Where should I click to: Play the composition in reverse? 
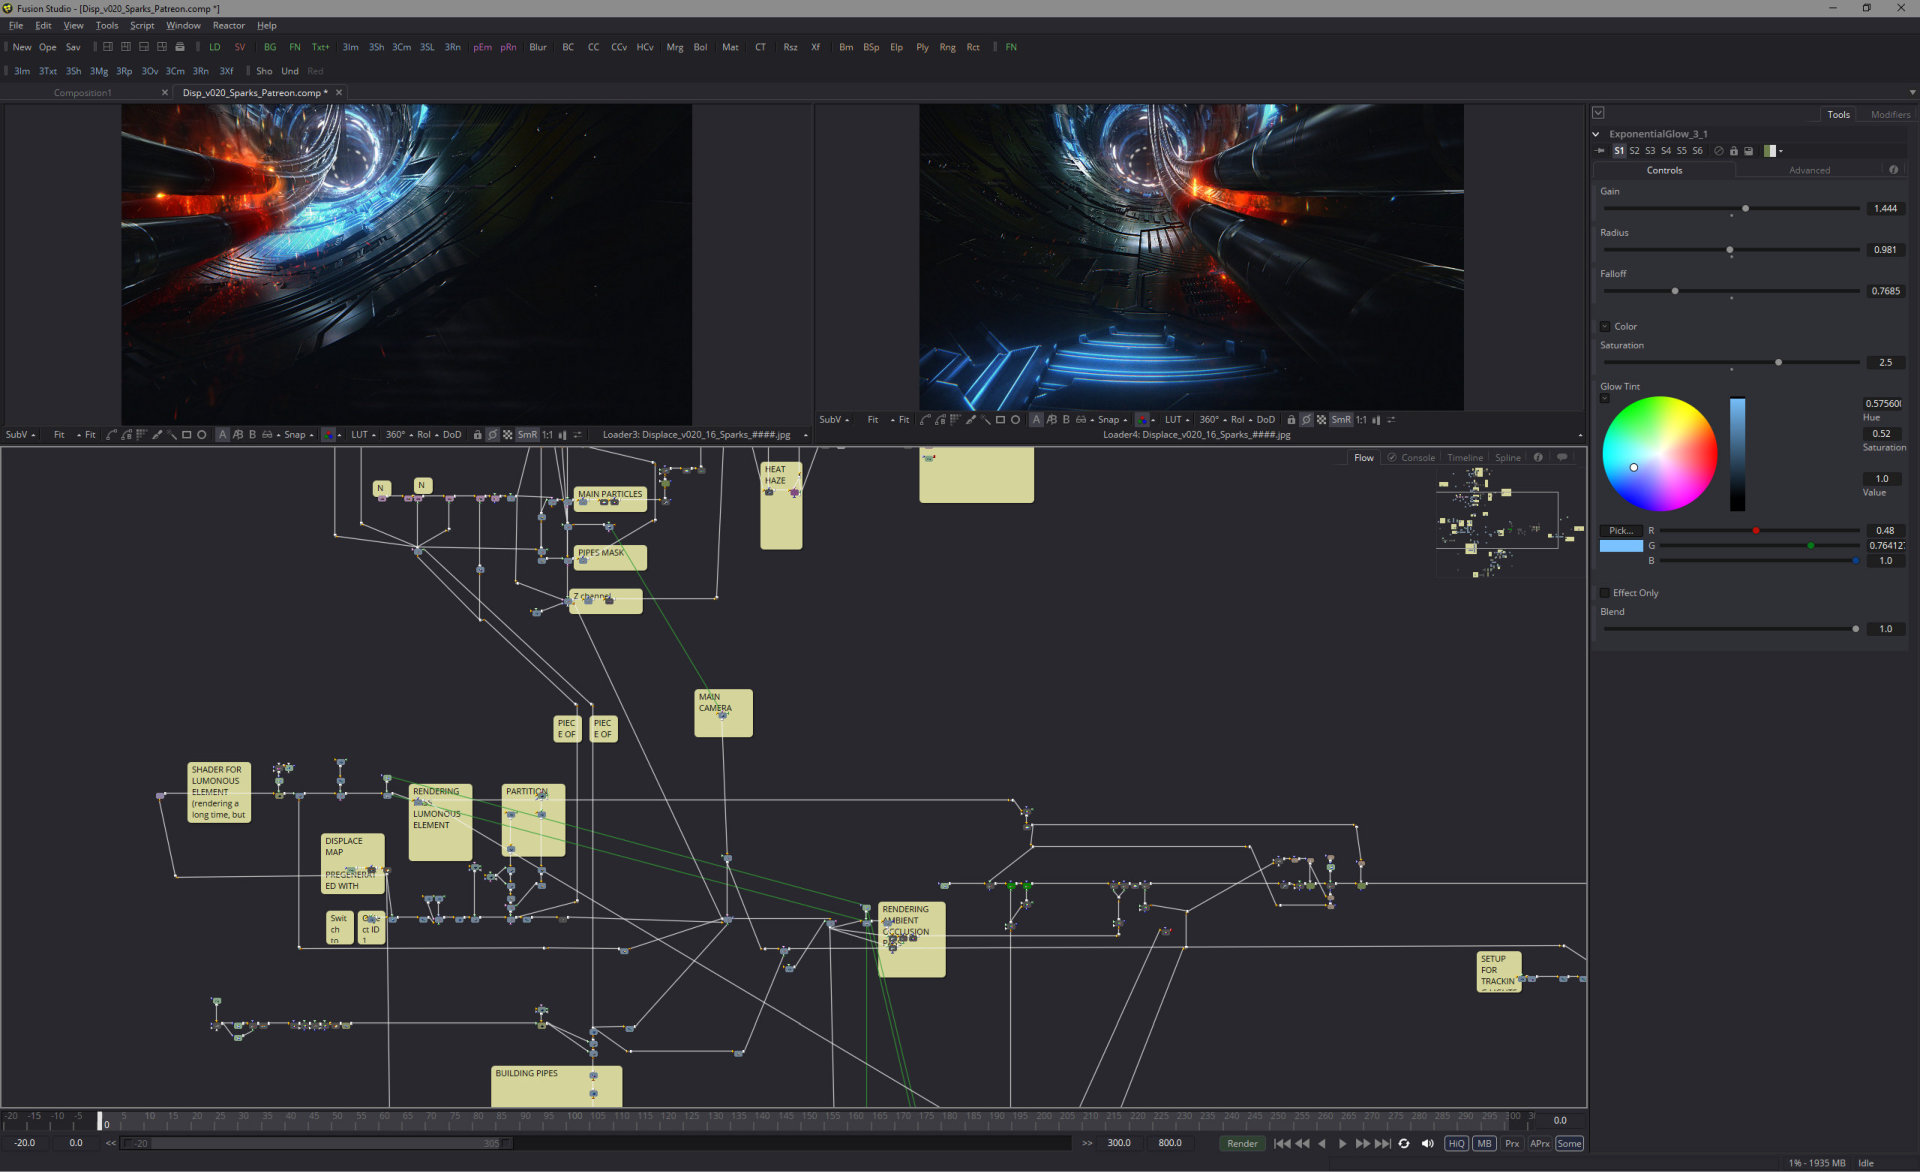tap(1322, 1143)
